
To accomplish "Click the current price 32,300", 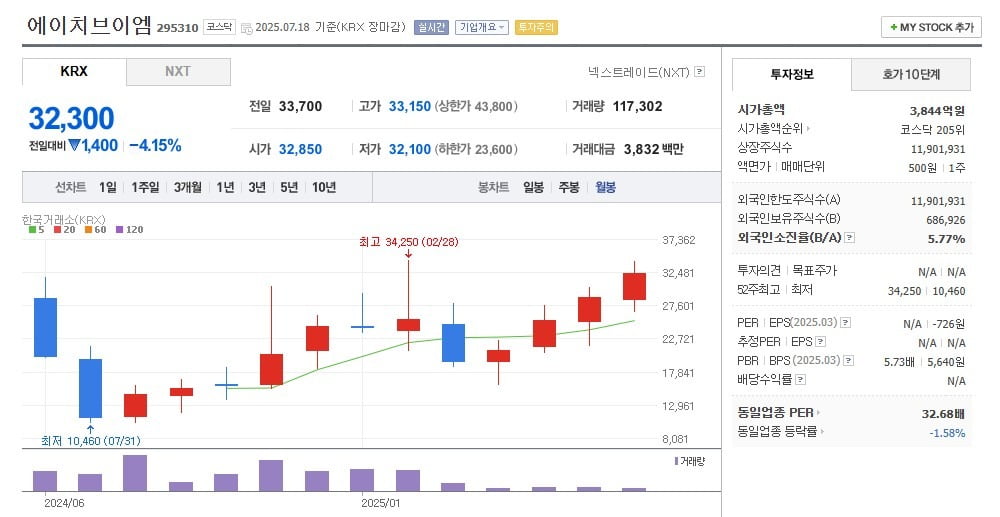I will point(71,119).
